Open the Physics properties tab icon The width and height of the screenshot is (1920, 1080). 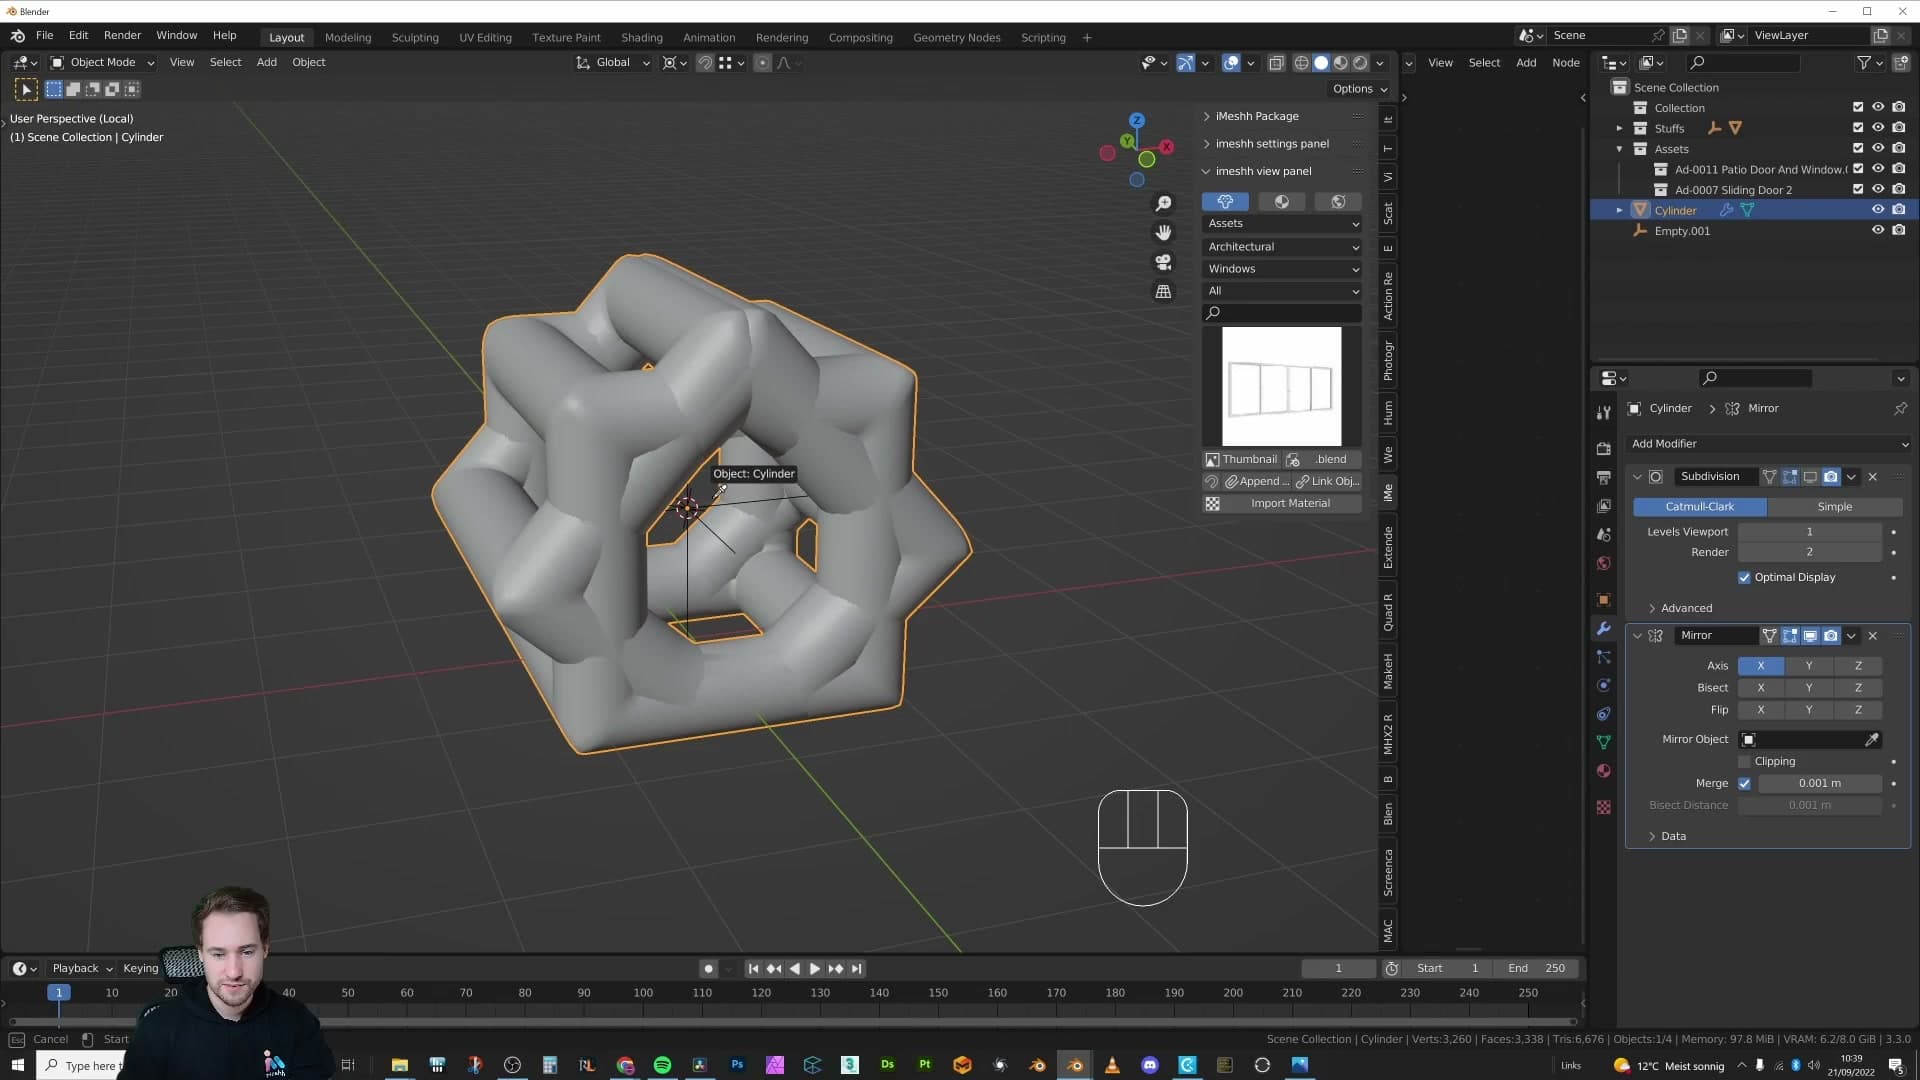point(1604,685)
